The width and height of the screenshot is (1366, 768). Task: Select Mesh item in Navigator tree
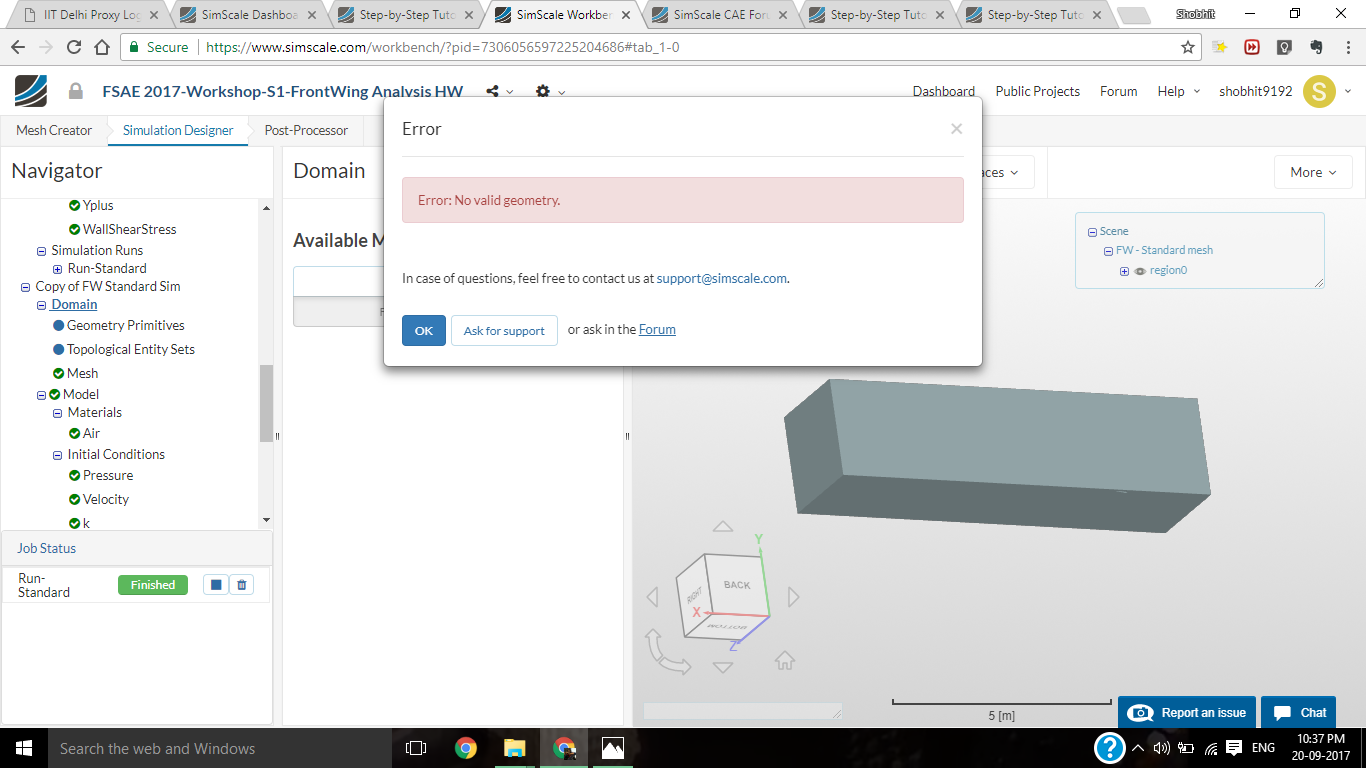[x=82, y=373]
